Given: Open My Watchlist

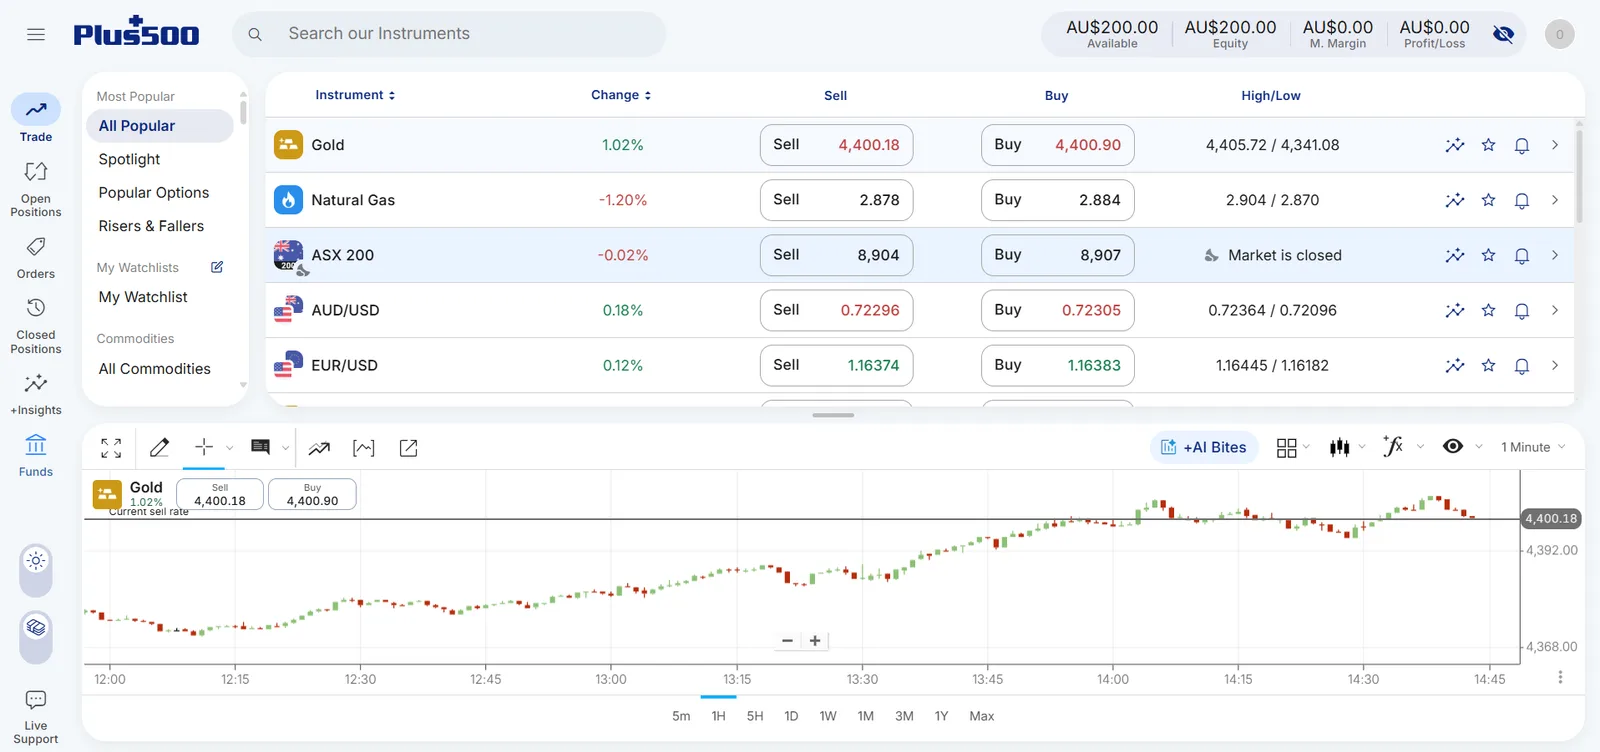Looking at the screenshot, I should pyautogui.click(x=143, y=297).
